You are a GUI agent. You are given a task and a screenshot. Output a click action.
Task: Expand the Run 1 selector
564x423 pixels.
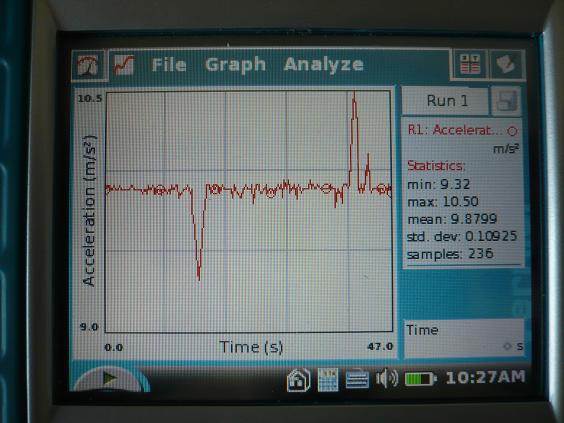[445, 101]
